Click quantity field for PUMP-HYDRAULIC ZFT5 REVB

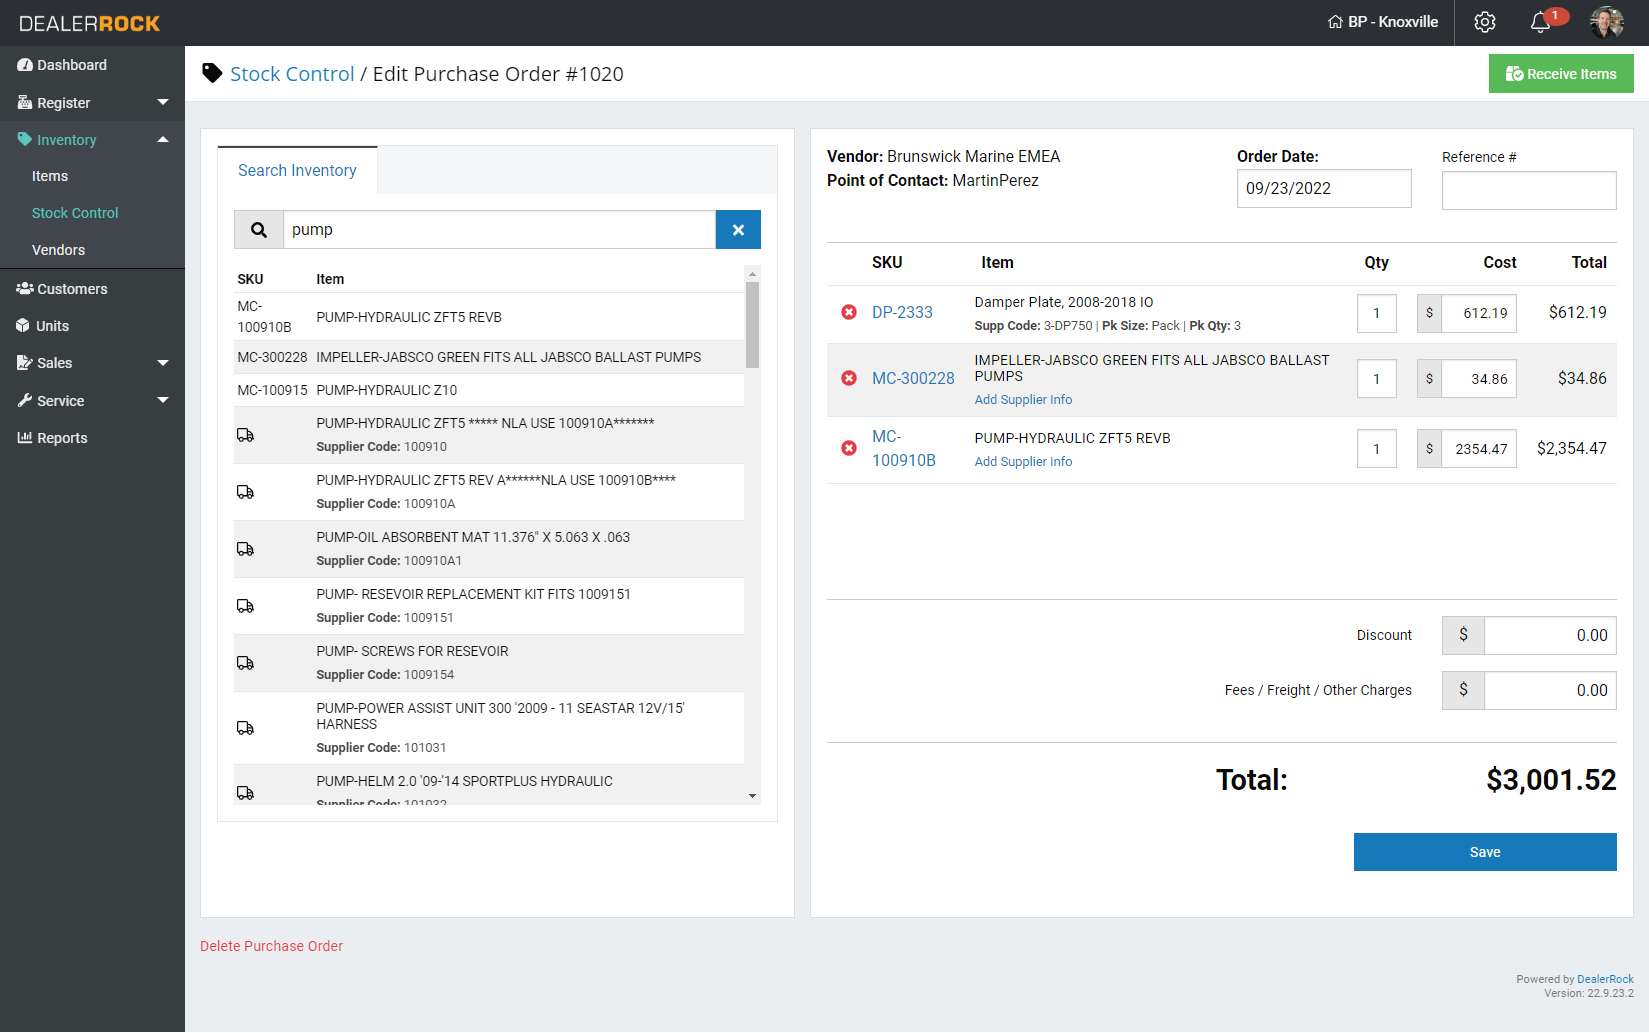pos(1377,449)
